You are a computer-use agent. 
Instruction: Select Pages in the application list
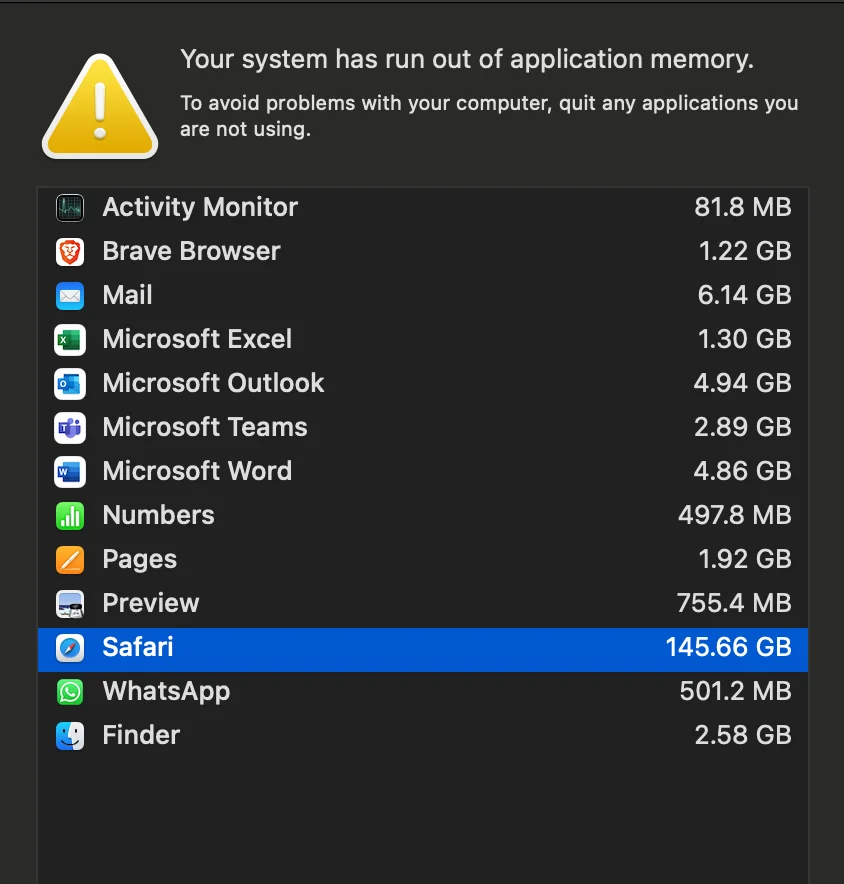pos(139,560)
